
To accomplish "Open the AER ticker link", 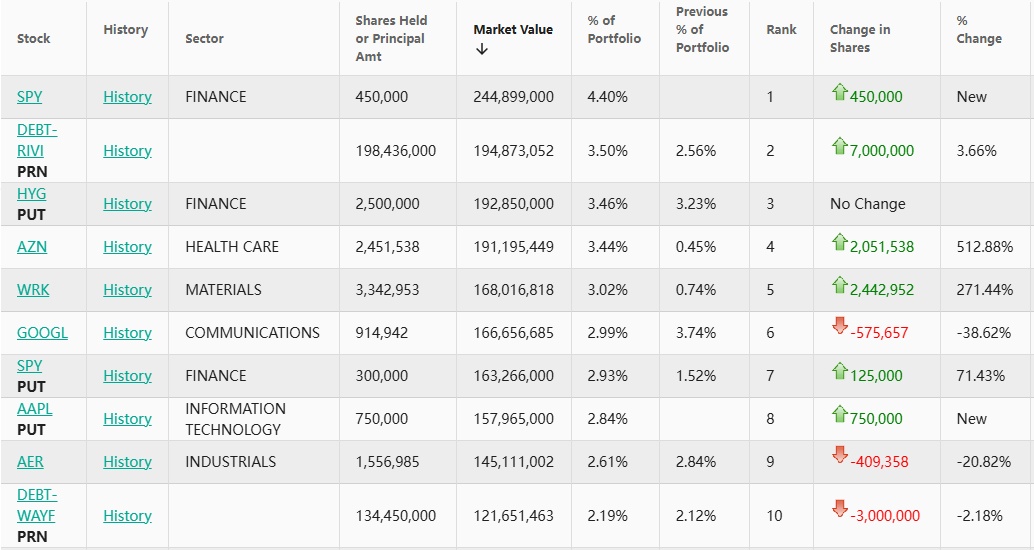I will click(x=30, y=461).
